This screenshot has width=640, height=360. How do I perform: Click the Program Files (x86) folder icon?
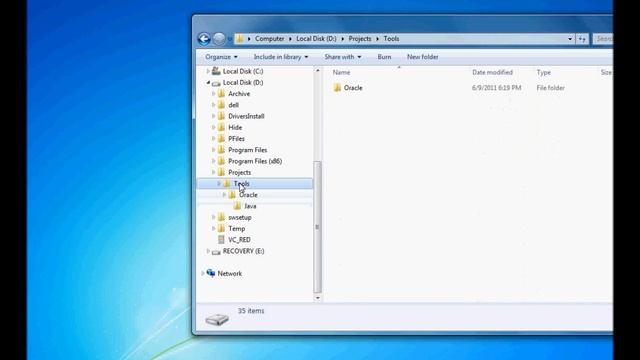coord(221,161)
